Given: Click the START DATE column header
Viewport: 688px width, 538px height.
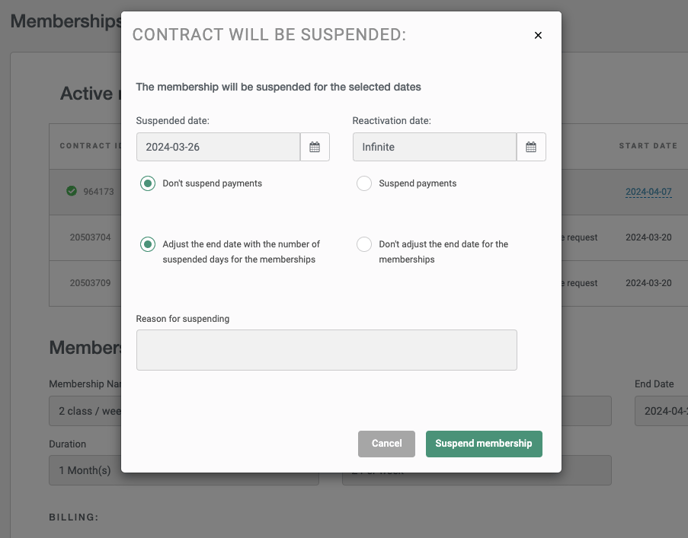Looking at the screenshot, I should [648, 146].
